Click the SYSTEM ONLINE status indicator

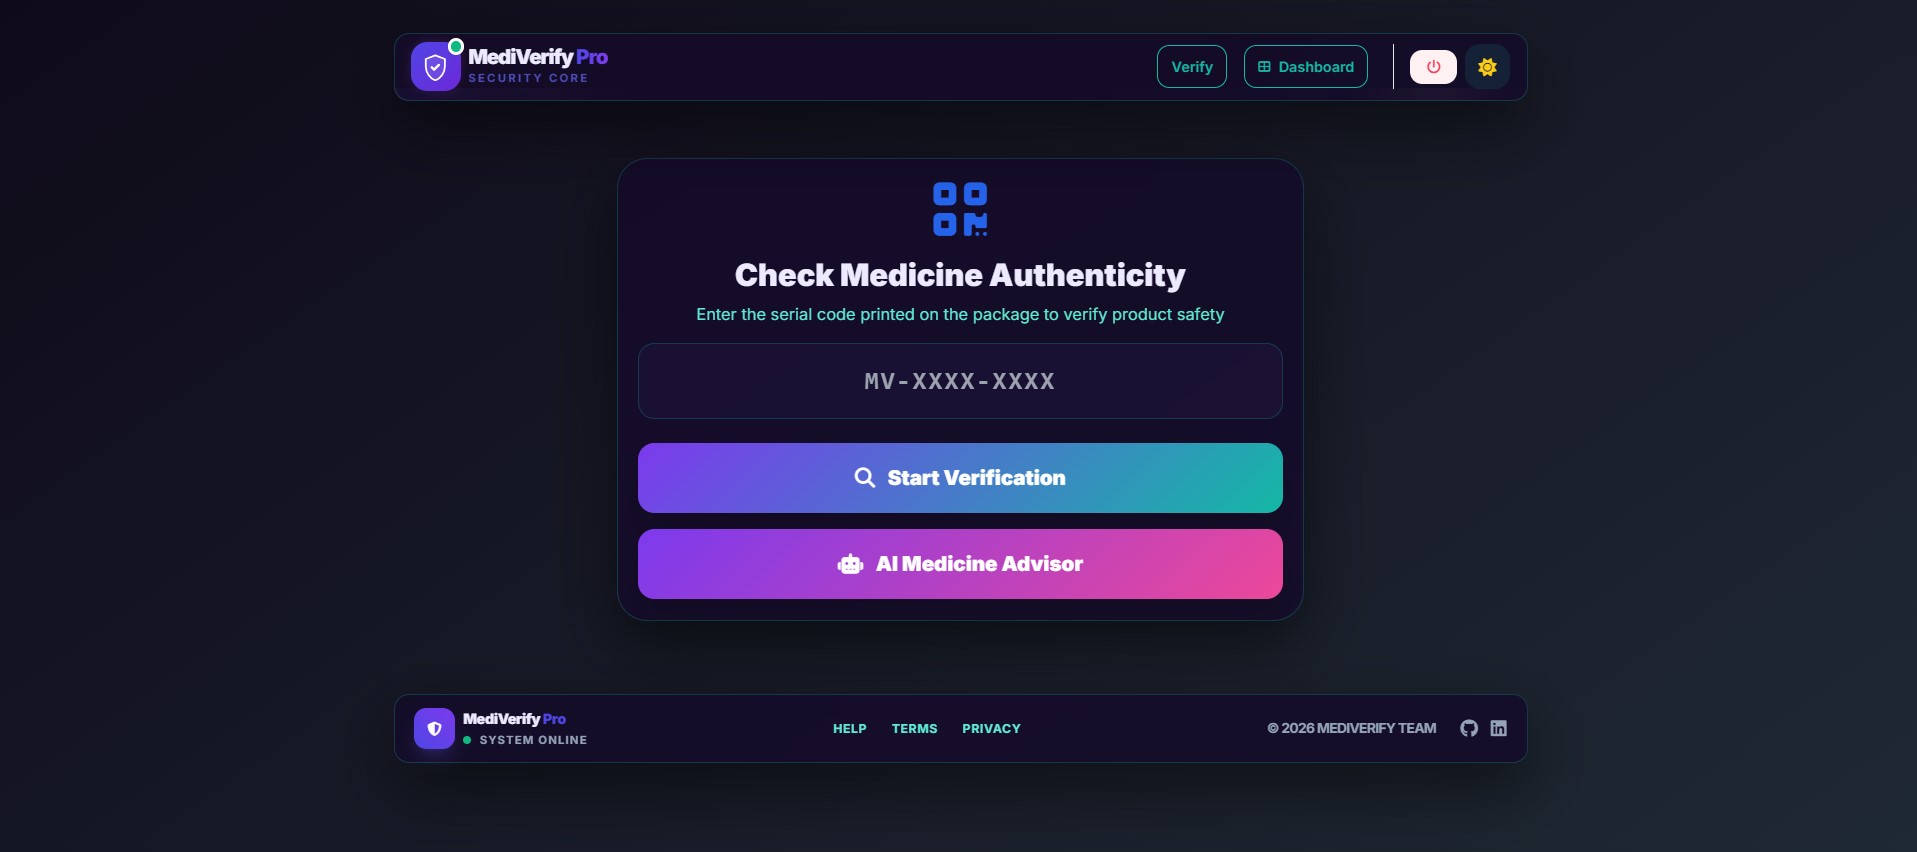tap(525, 740)
